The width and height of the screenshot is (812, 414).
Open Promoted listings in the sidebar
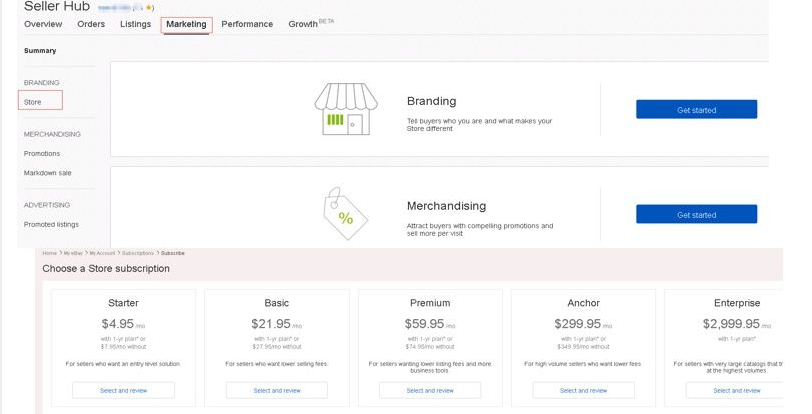pyautogui.click(x=51, y=225)
